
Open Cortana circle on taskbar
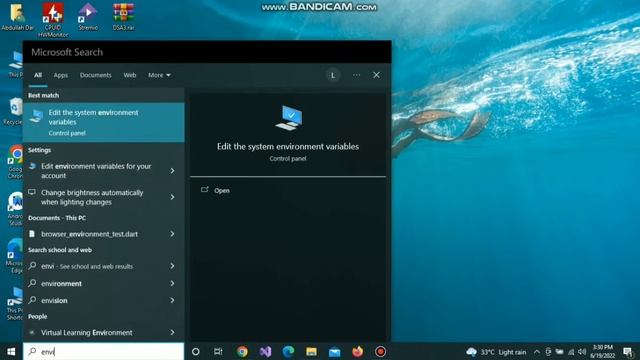[196, 351]
